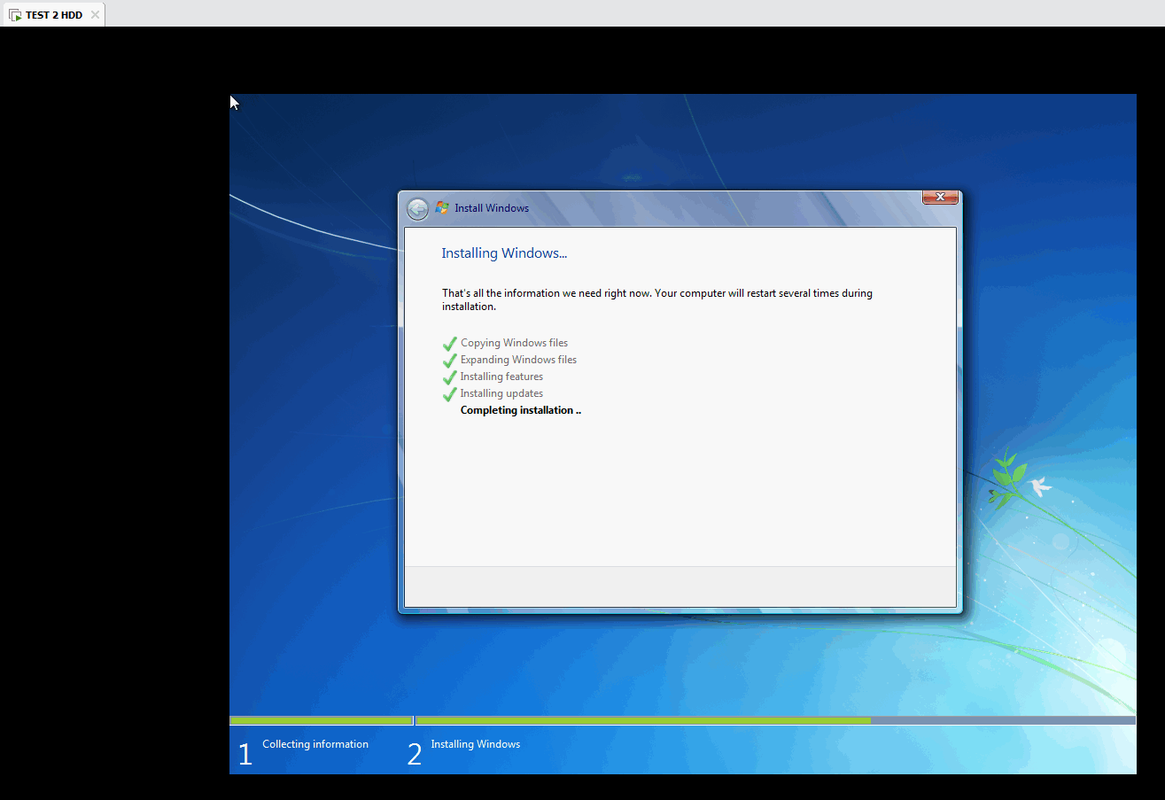Click the checkmark beside Installing updates
1165x800 pixels.
coord(450,394)
